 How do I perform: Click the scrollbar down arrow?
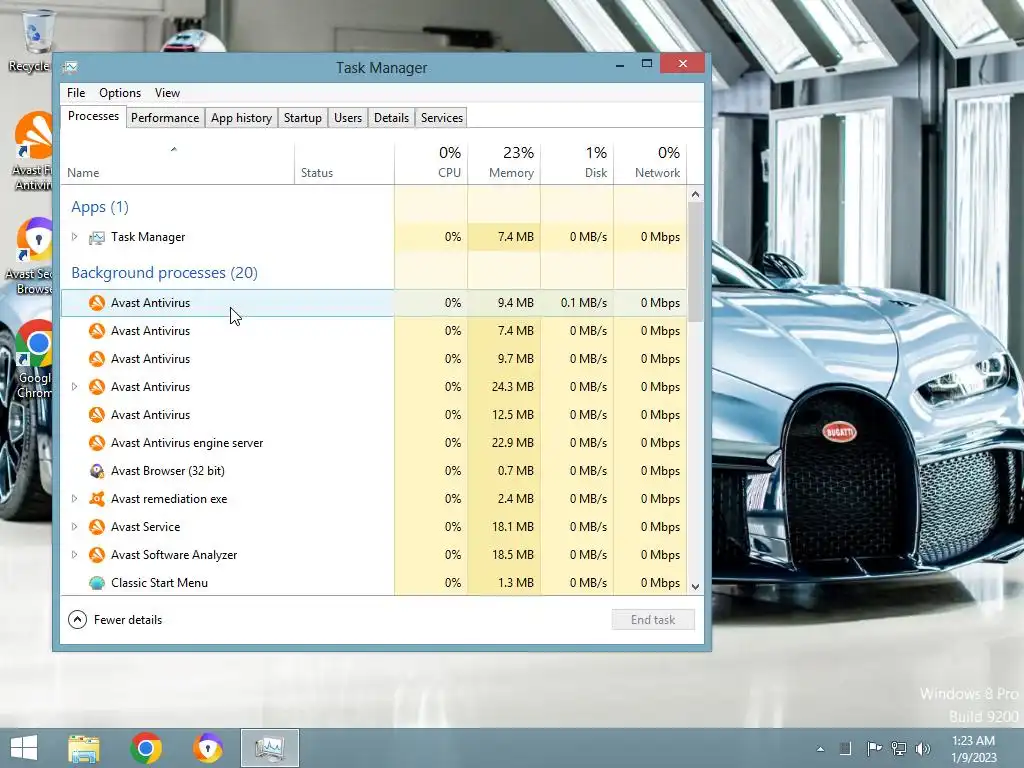pos(696,586)
